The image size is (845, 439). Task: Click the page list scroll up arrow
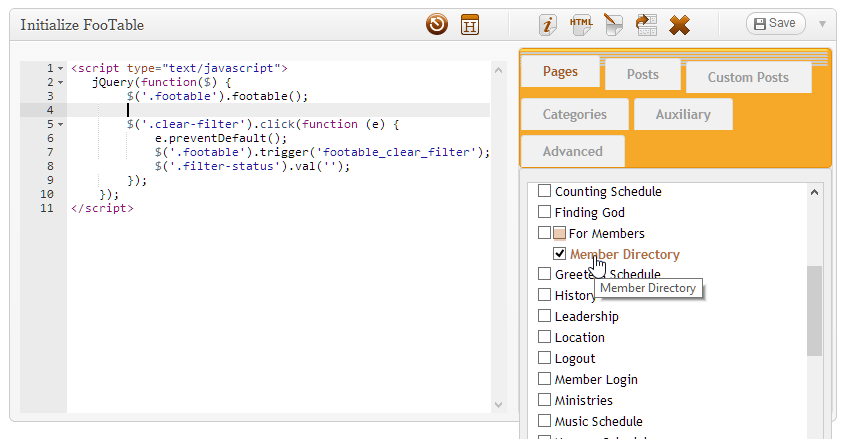click(x=814, y=192)
